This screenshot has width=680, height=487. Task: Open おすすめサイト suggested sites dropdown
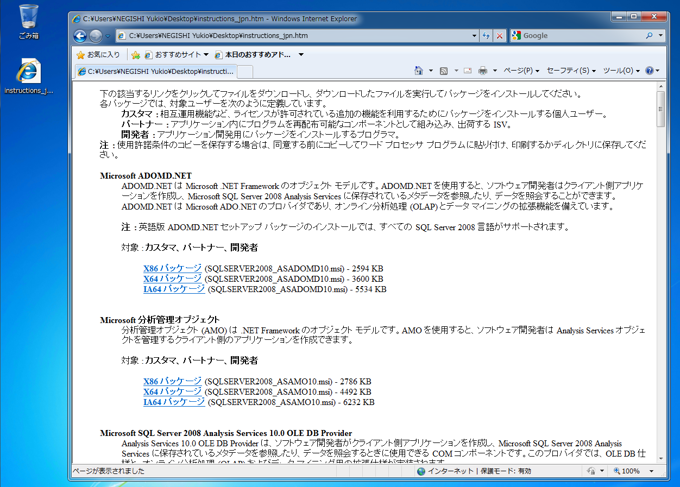177,55
